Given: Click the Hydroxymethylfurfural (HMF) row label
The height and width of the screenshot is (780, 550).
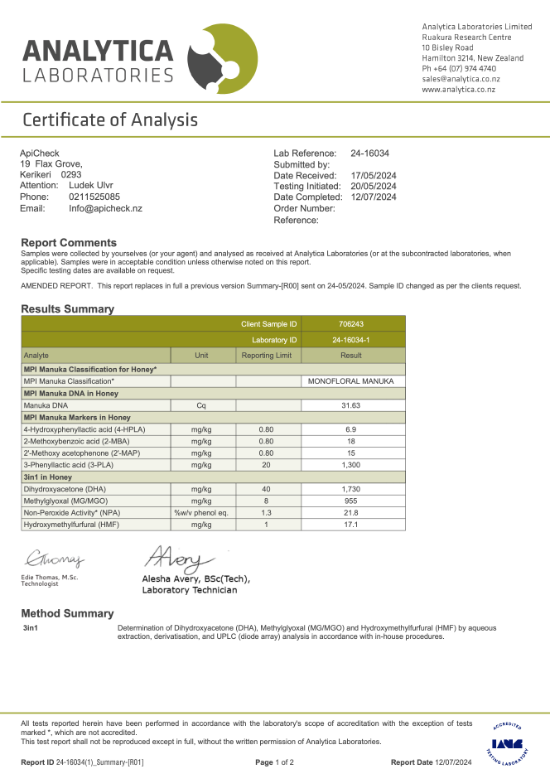Looking at the screenshot, I should [72, 525].
